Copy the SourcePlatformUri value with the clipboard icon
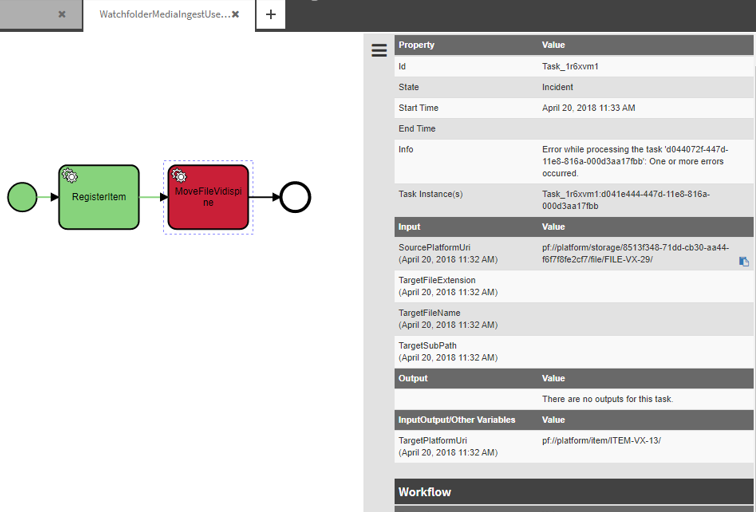 click(x=743, y=261)
